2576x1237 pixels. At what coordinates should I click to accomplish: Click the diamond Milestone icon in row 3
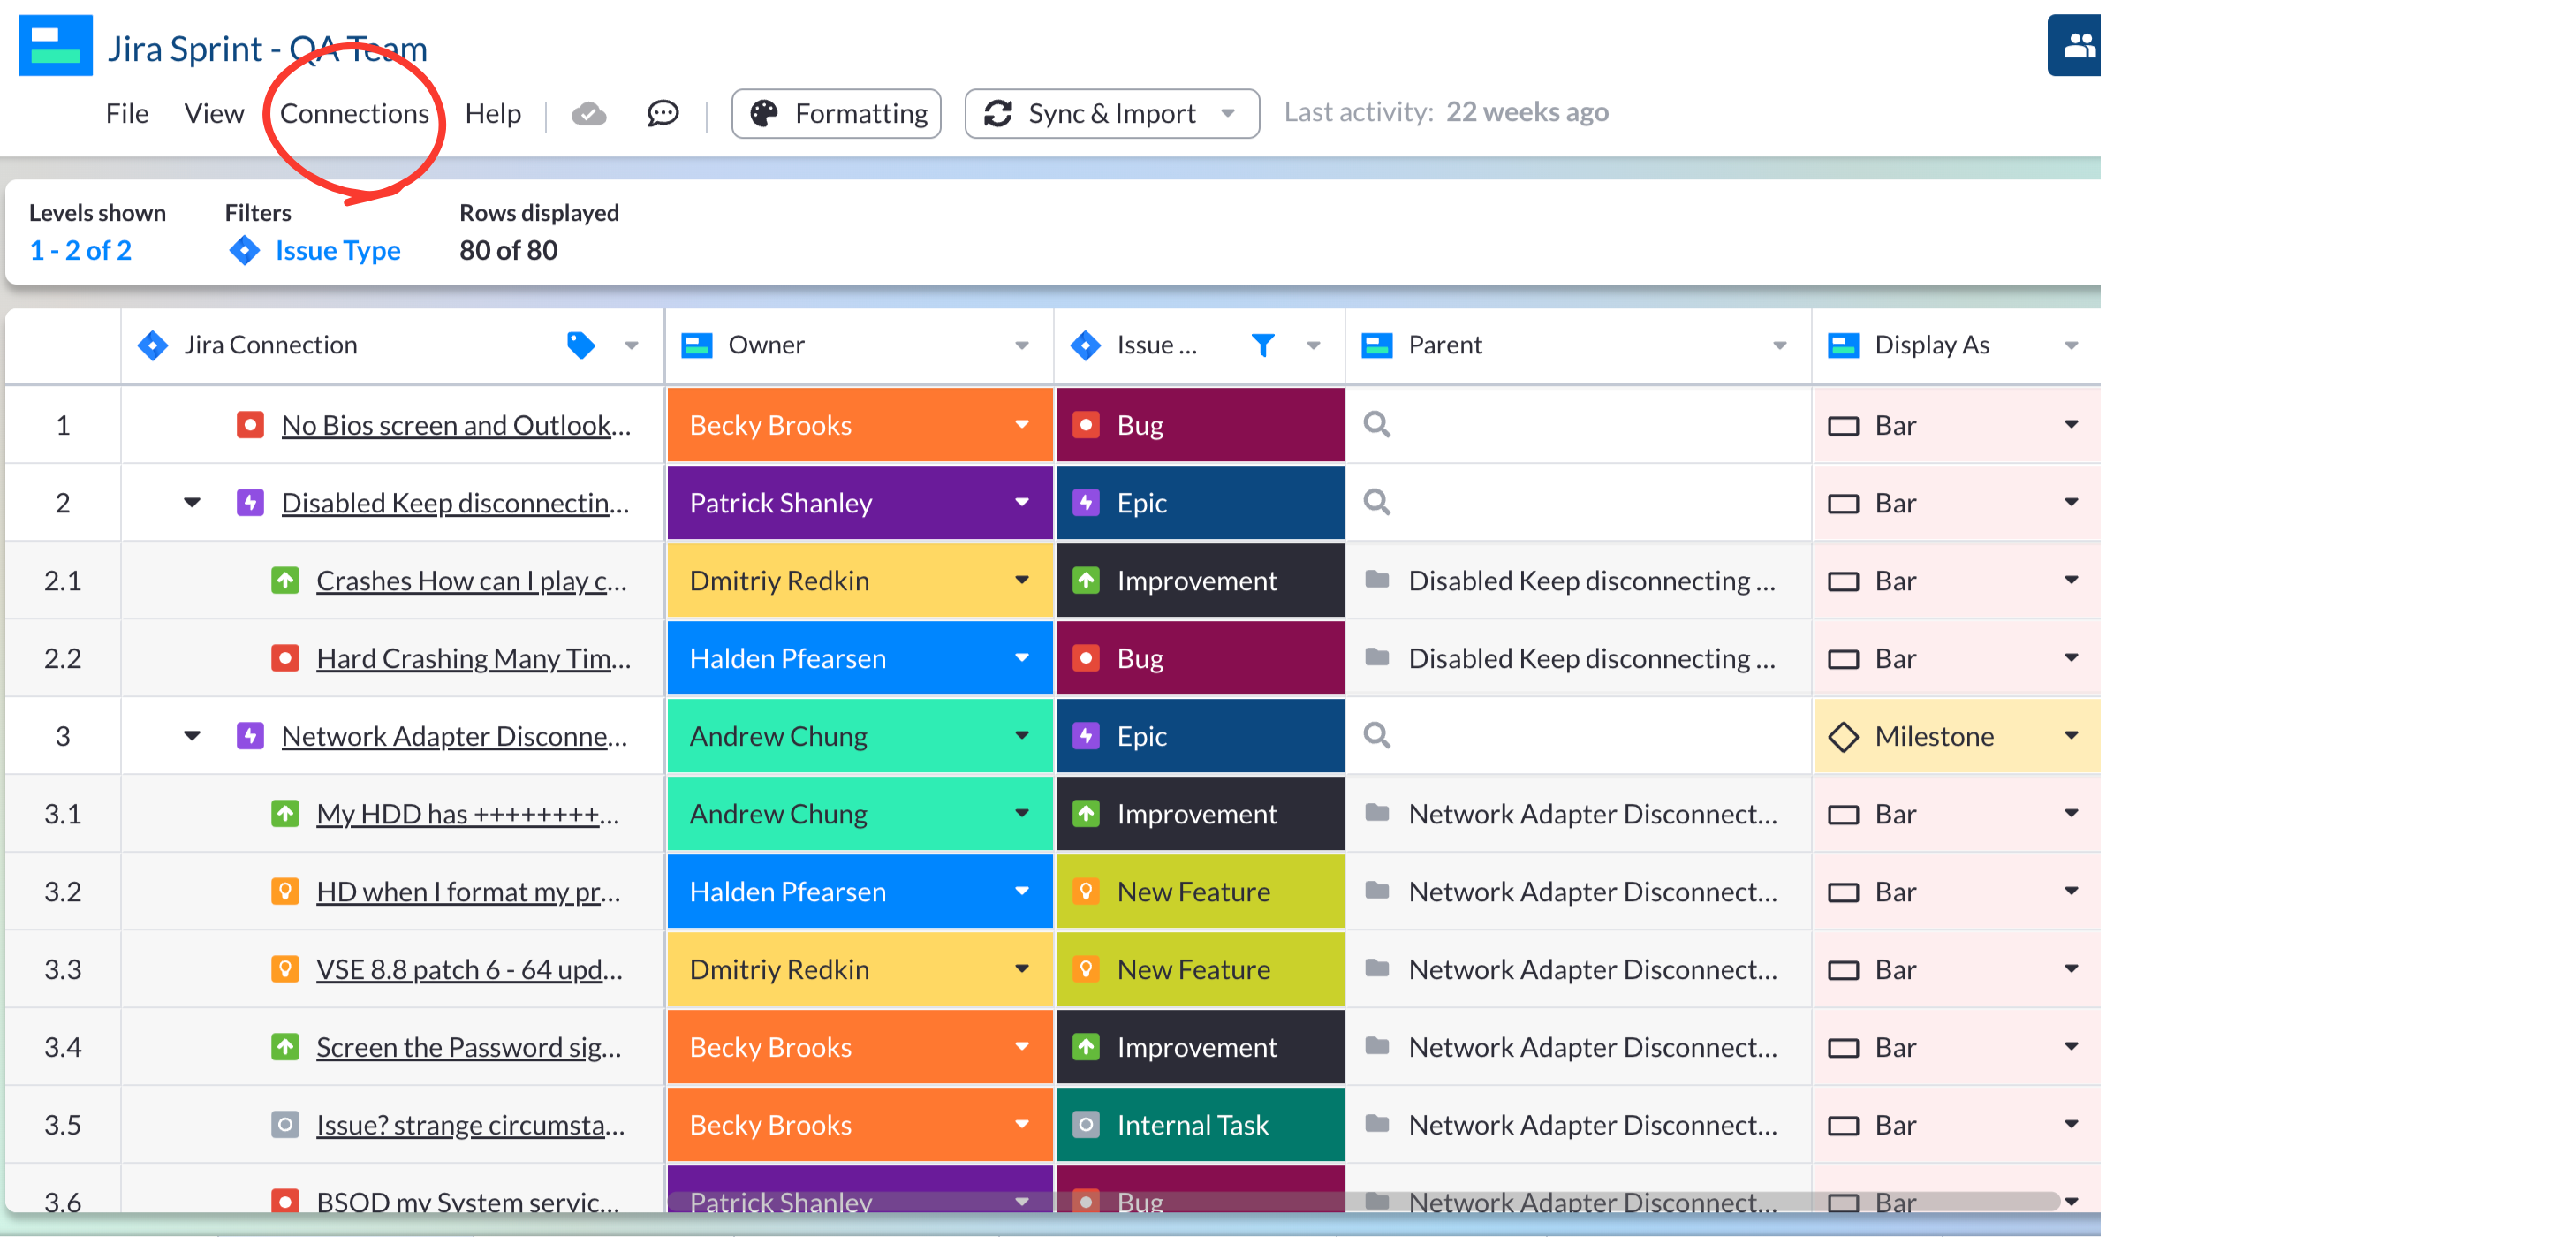[1843, 736]
